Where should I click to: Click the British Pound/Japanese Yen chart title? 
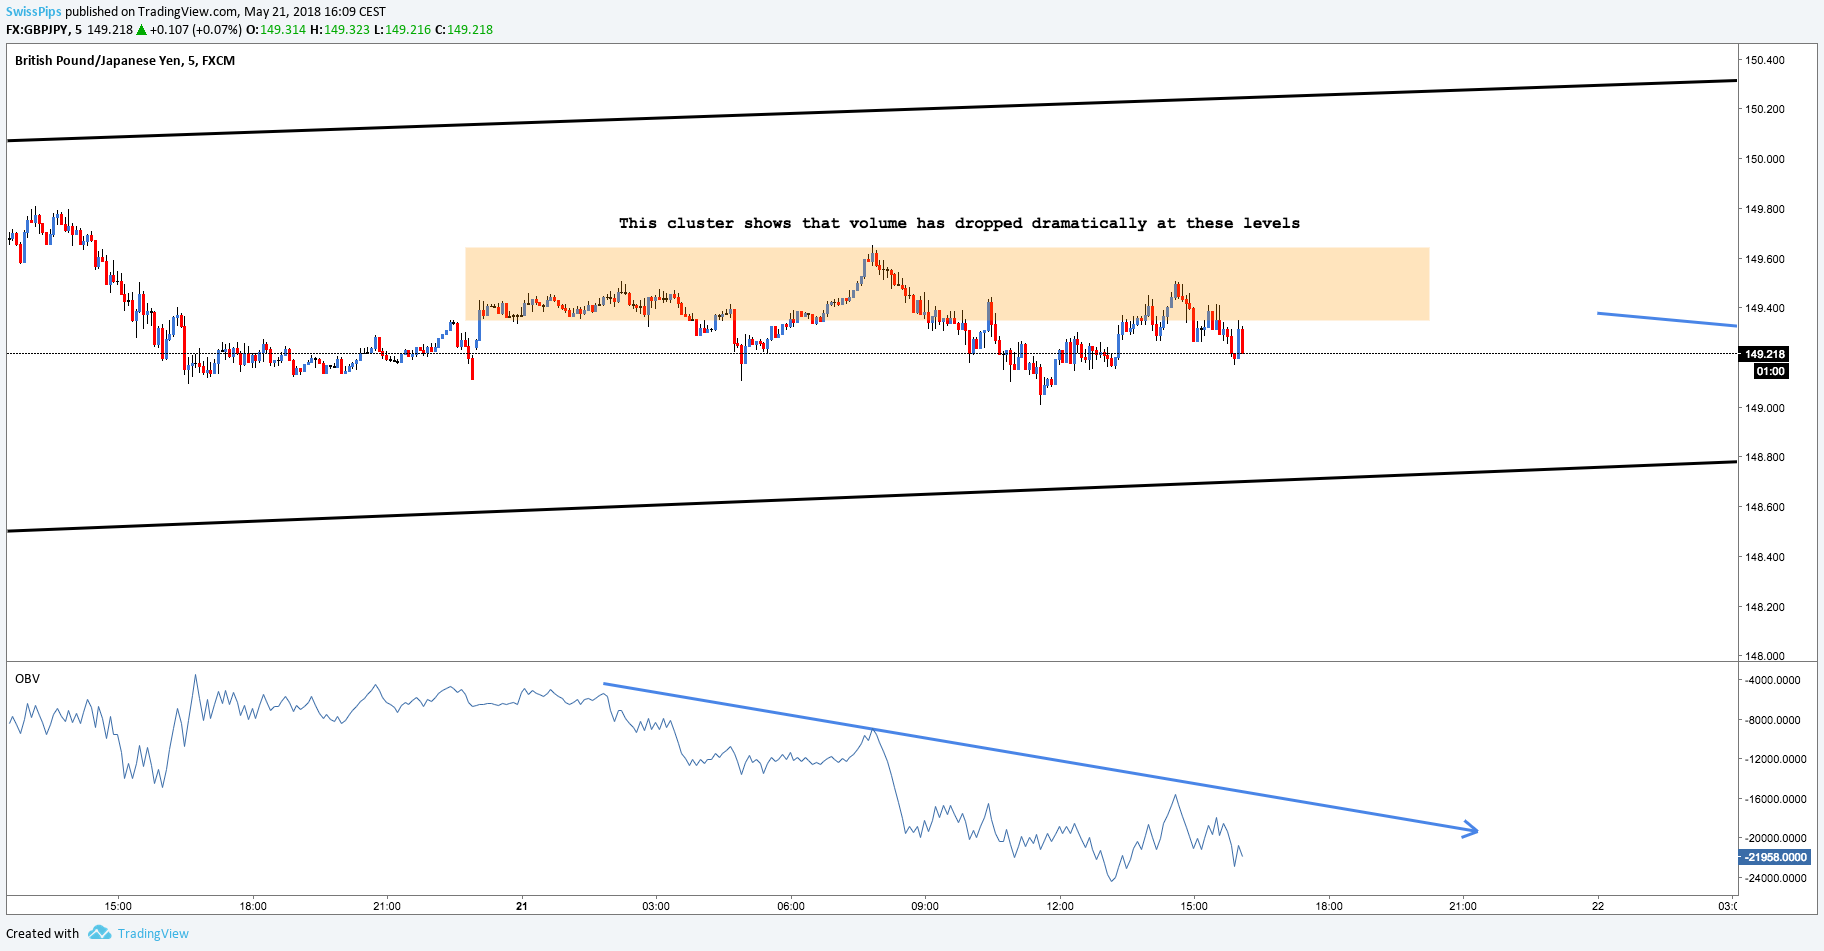click(x=125, y=61)
